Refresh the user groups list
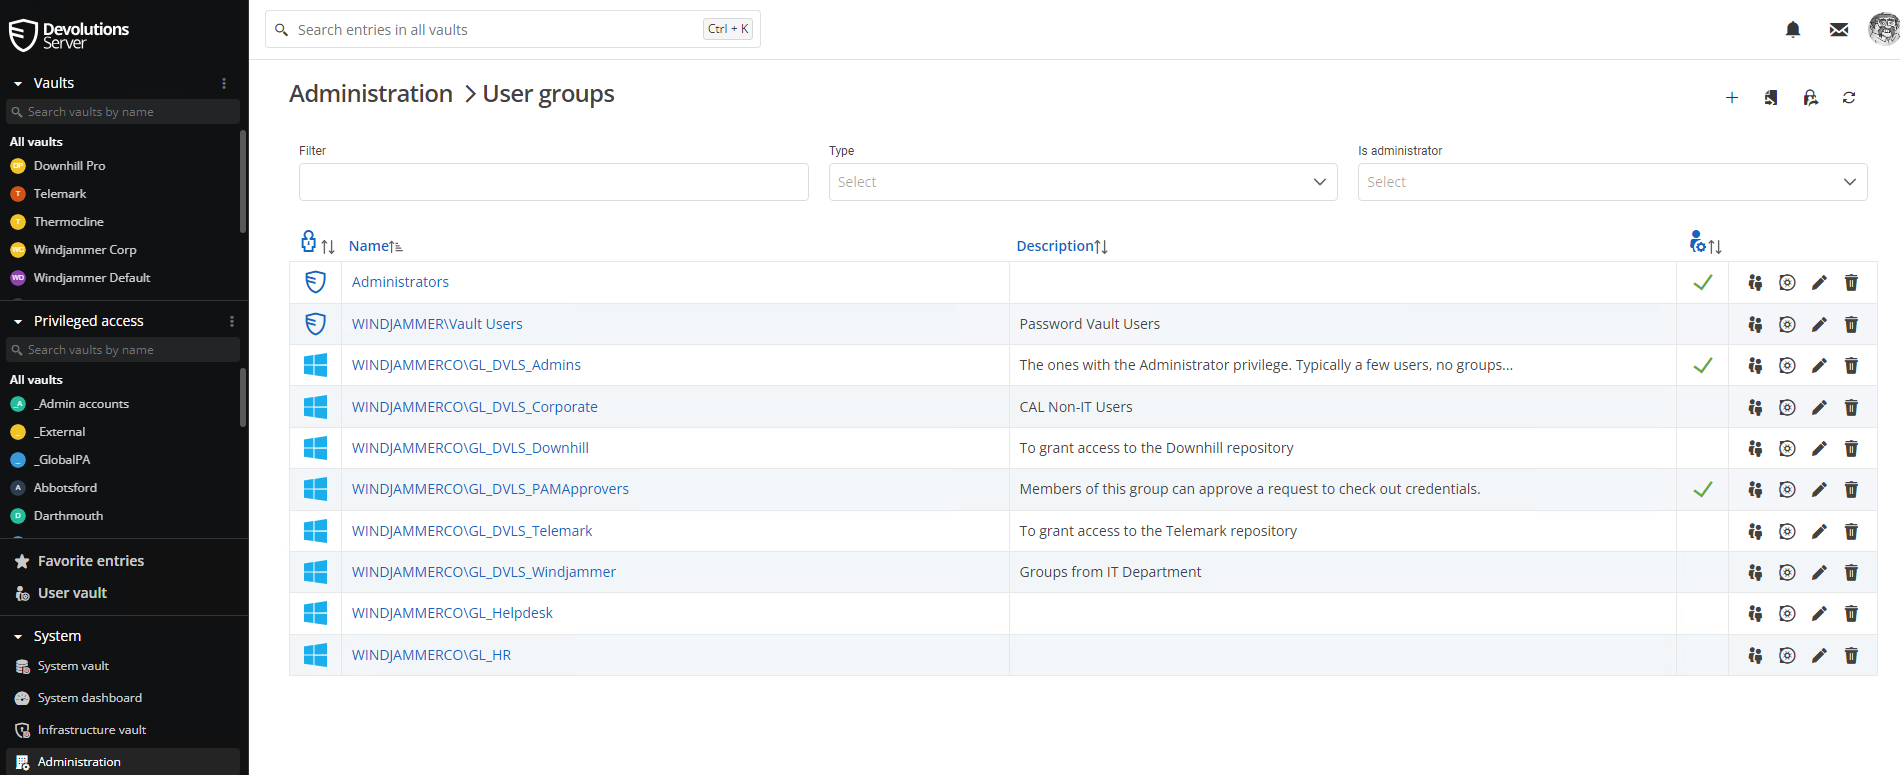Viewport: 1900px width, 775px height. (x=1849, y=97)
